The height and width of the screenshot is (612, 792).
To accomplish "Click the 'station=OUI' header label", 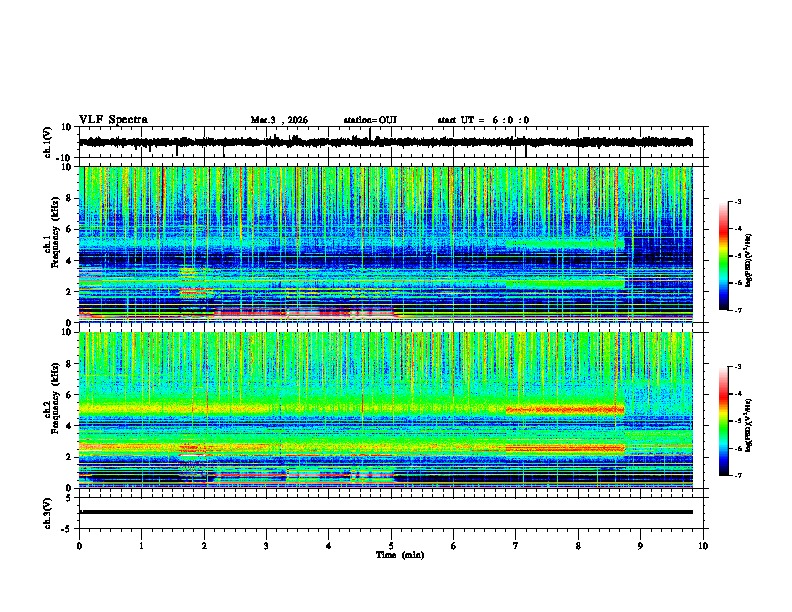I will click(x=370, y=120).
